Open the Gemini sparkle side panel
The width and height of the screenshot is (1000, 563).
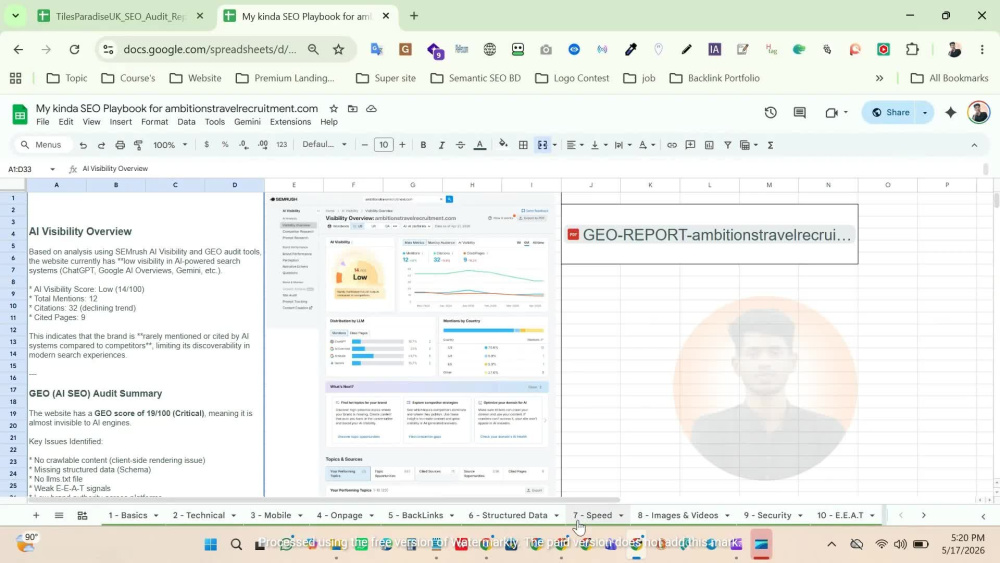click(x=951, y=113)
